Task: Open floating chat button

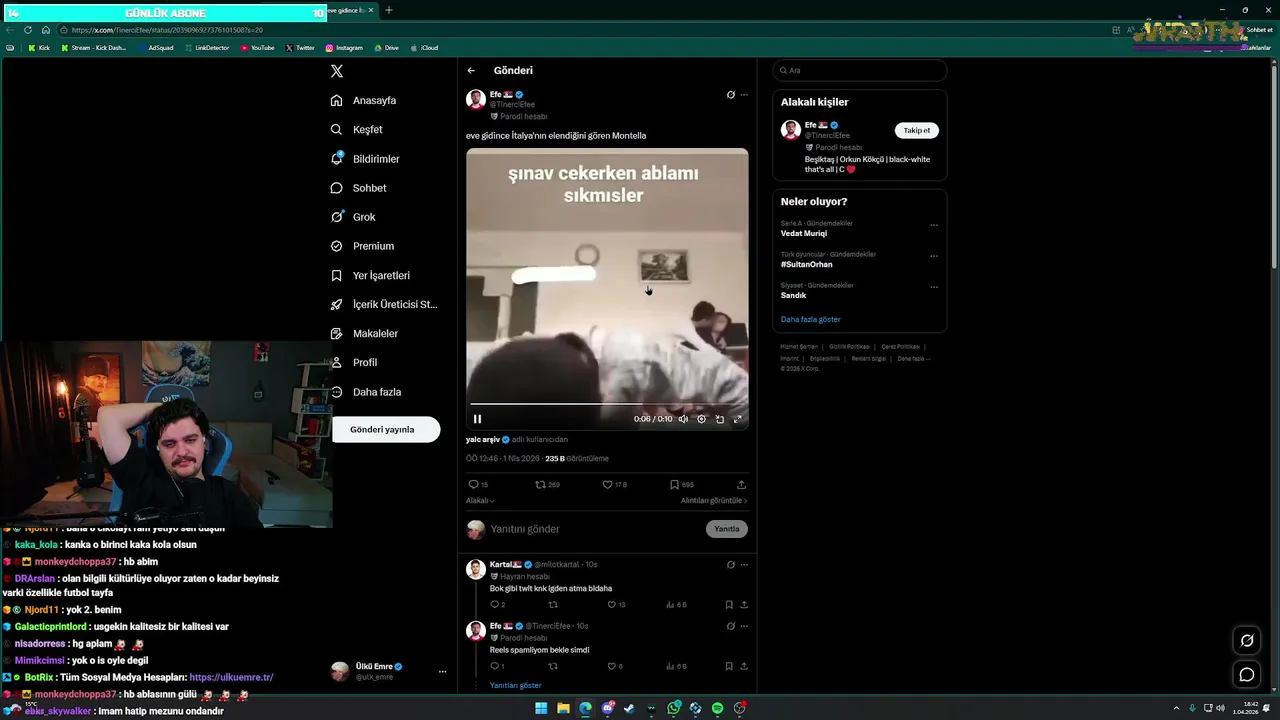Action: 1247,675
